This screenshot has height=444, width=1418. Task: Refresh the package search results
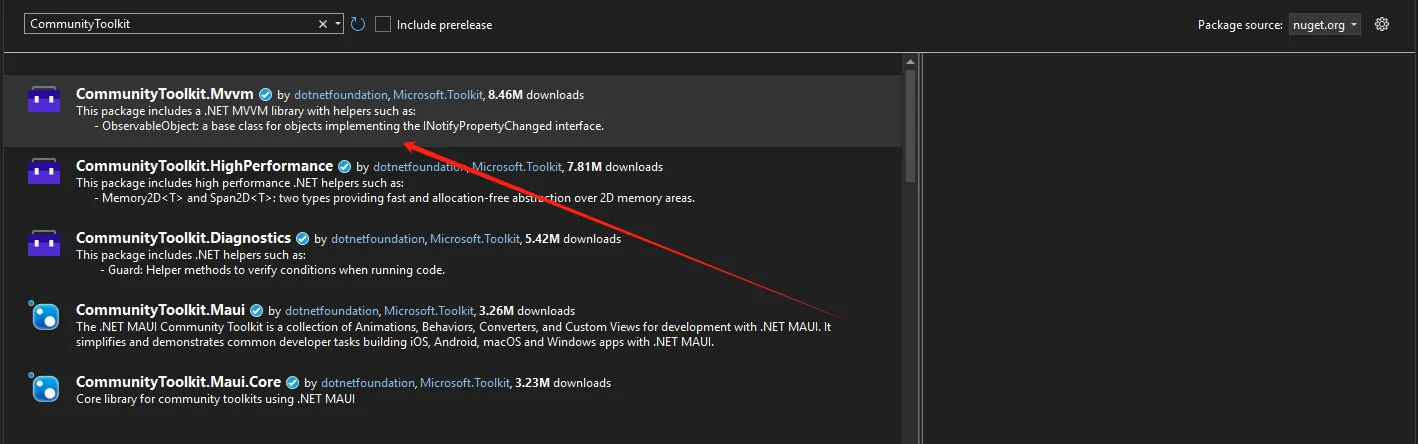358,24
